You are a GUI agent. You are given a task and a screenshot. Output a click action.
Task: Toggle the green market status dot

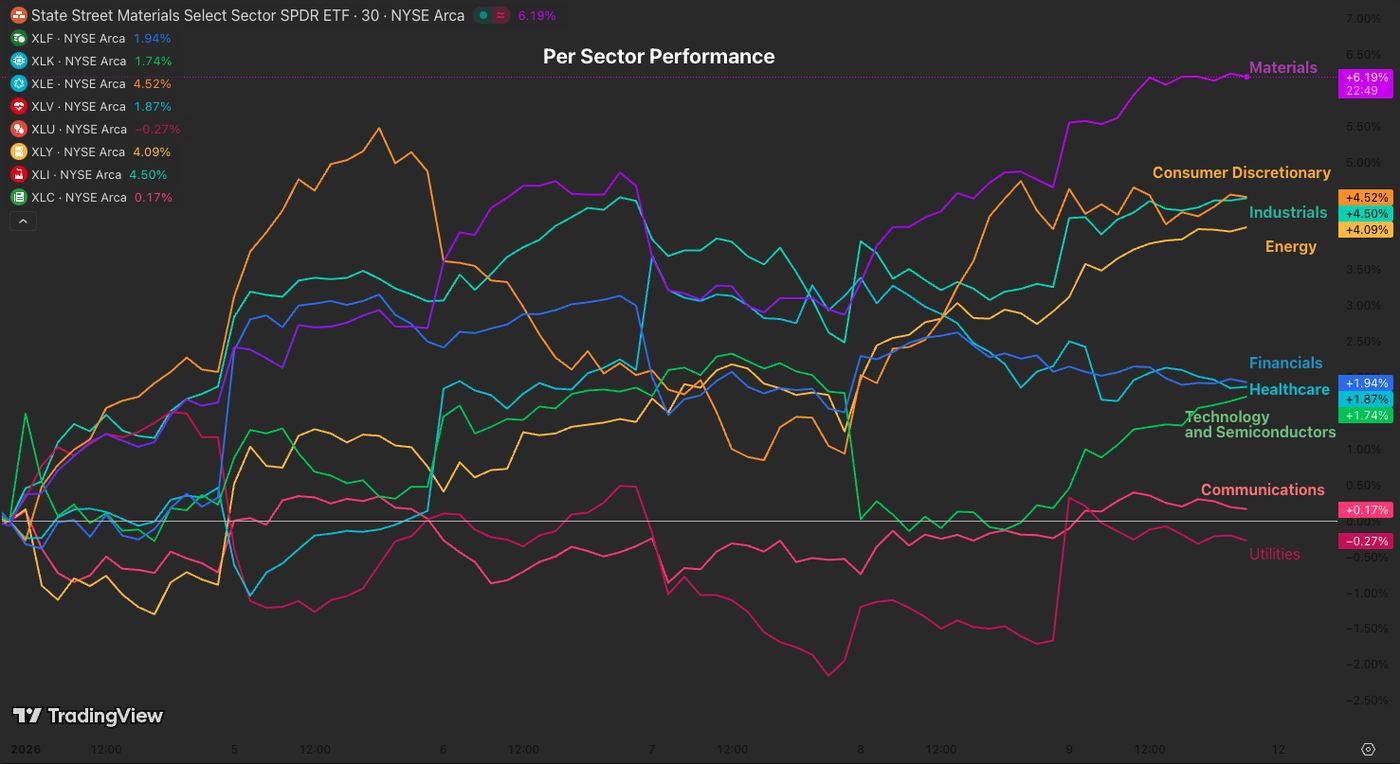click(484, 16)
